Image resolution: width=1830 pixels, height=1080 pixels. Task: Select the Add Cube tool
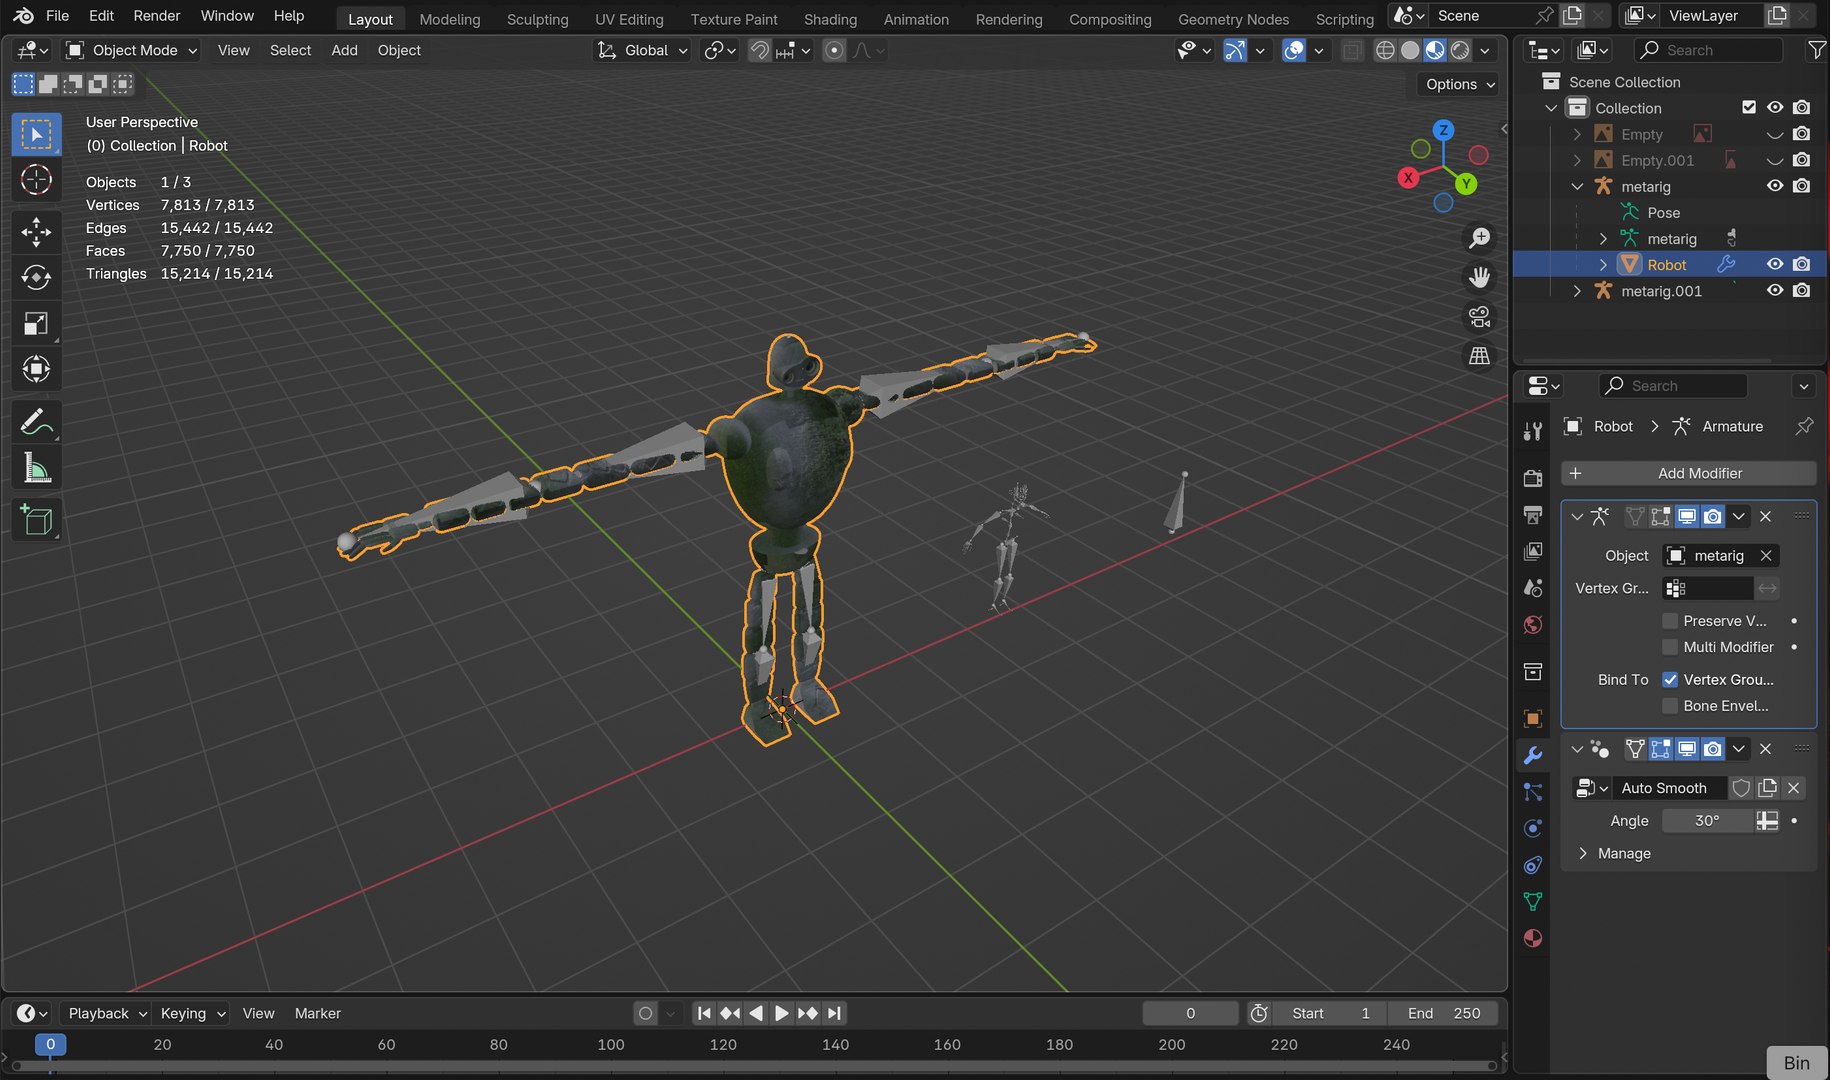click(36, 520)
